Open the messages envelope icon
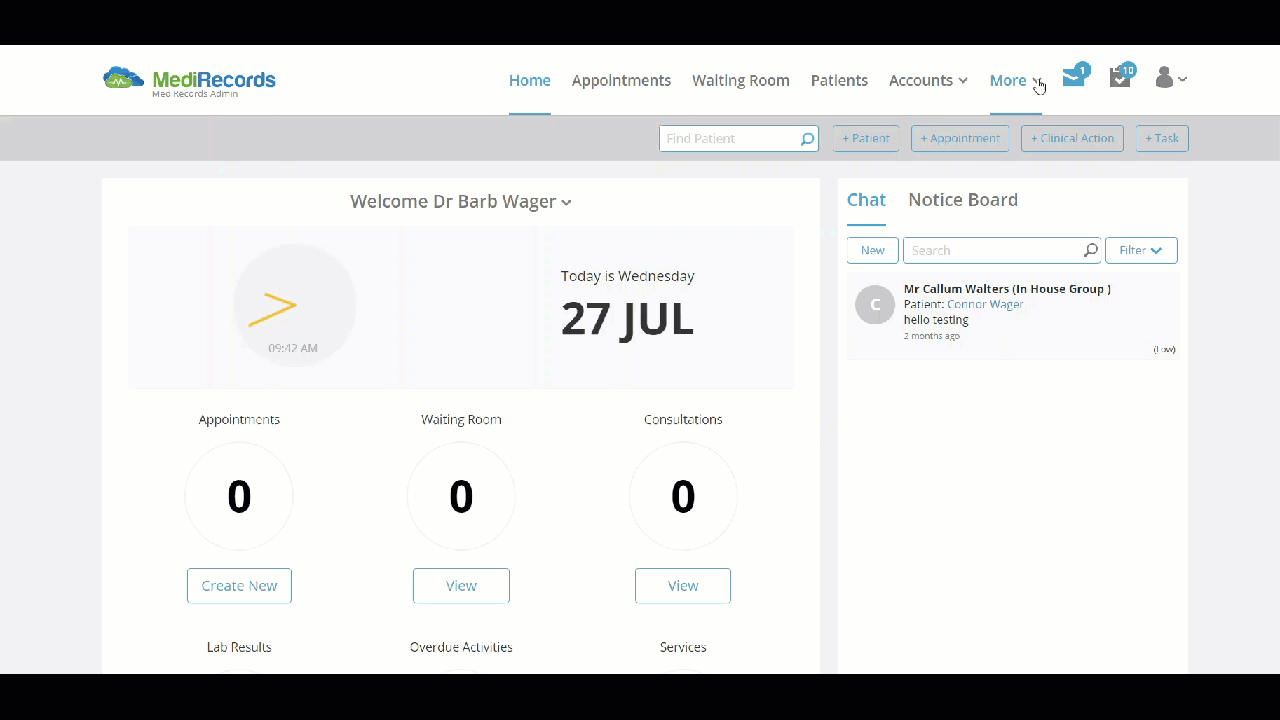This screenshot has height=720, width=1280. click(x=1075, y=77)
